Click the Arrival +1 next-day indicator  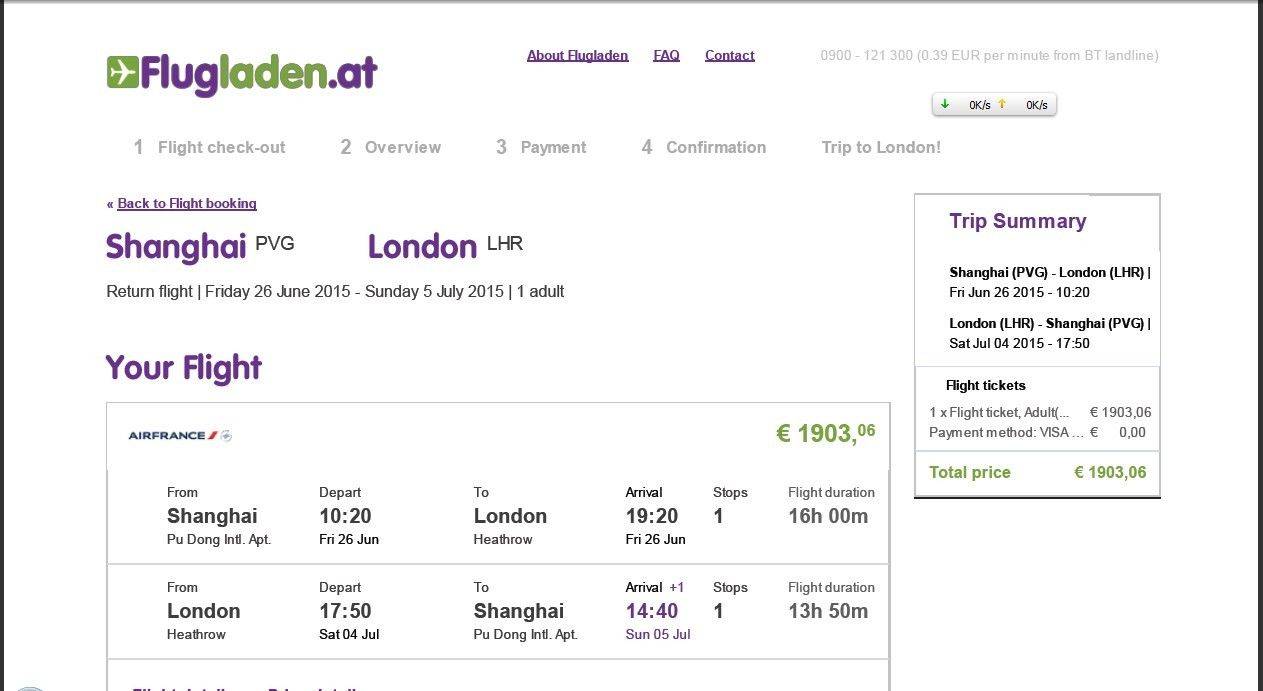click(x=677, y=587)
